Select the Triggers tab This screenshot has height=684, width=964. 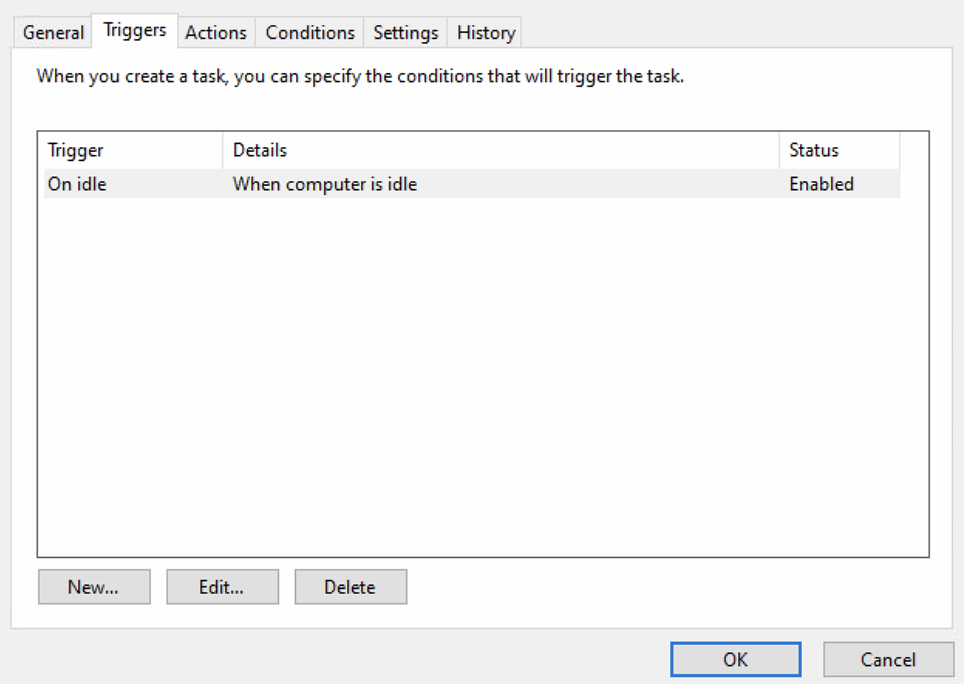135,30
